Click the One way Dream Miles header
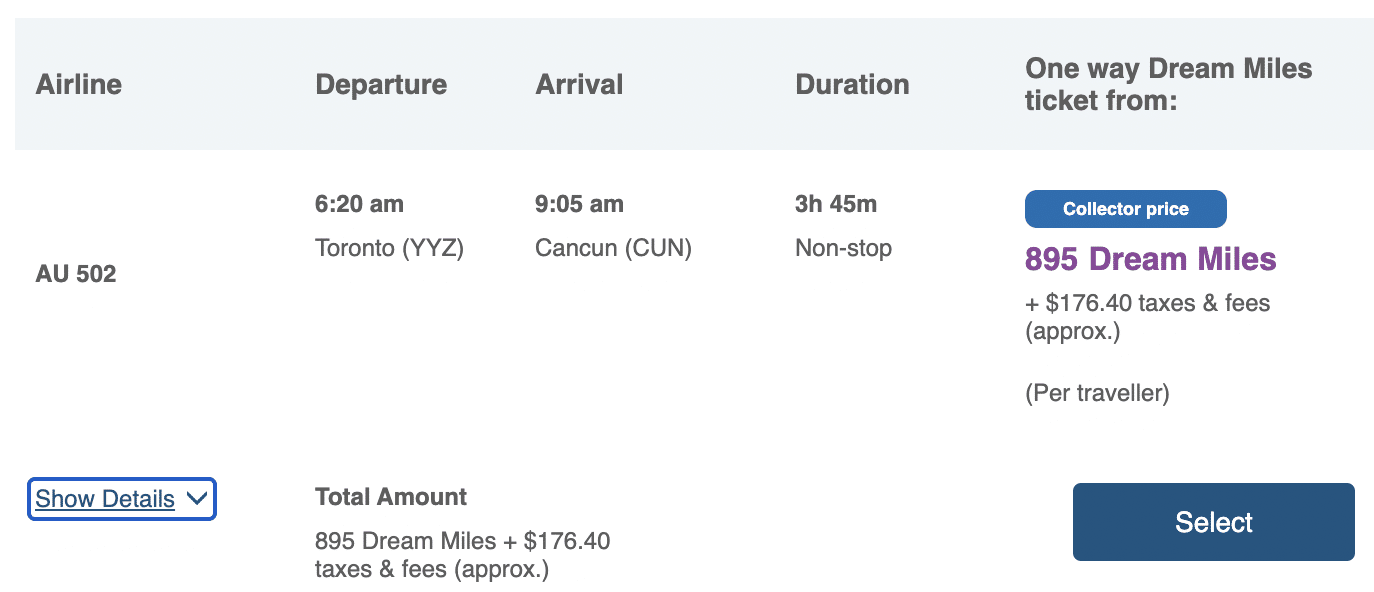 (1168, 84)
